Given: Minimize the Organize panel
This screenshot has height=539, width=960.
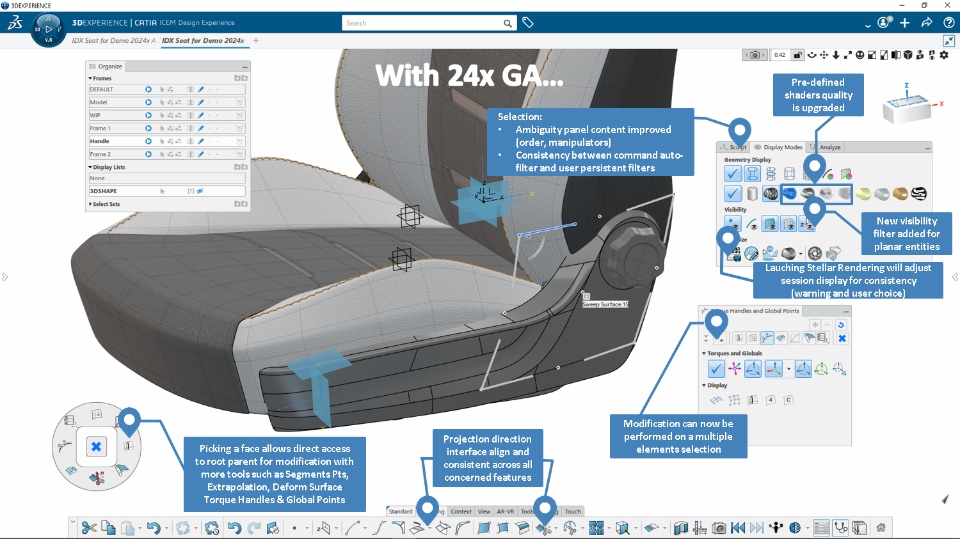Looking at the screenshot, I should pyautogui.click(x=245, y=66).
